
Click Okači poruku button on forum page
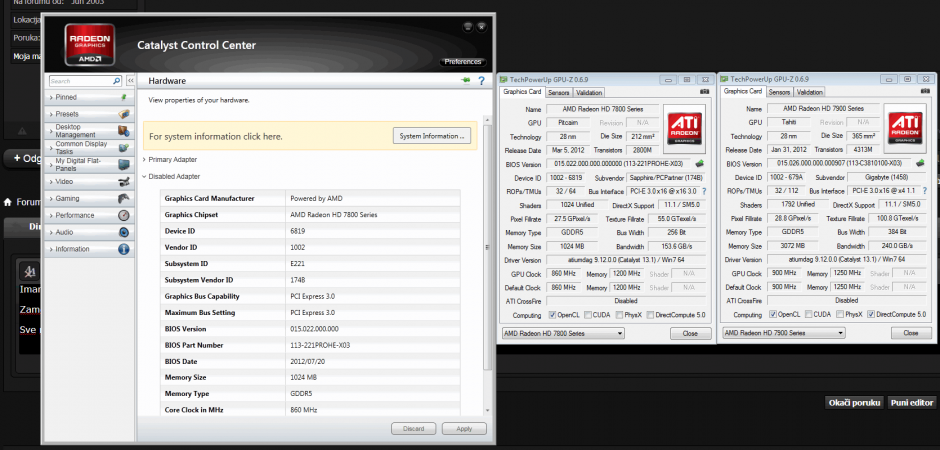coord(855,403)
